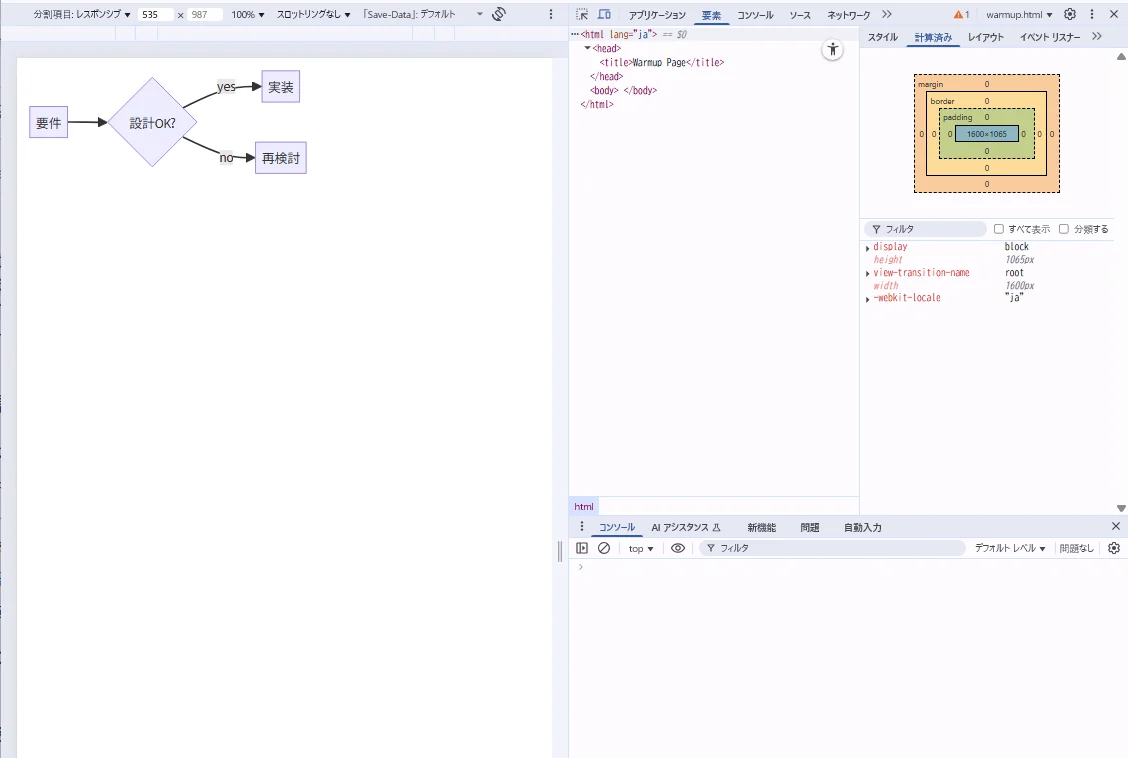Toggle the live expression eye icon

[678, 548]
